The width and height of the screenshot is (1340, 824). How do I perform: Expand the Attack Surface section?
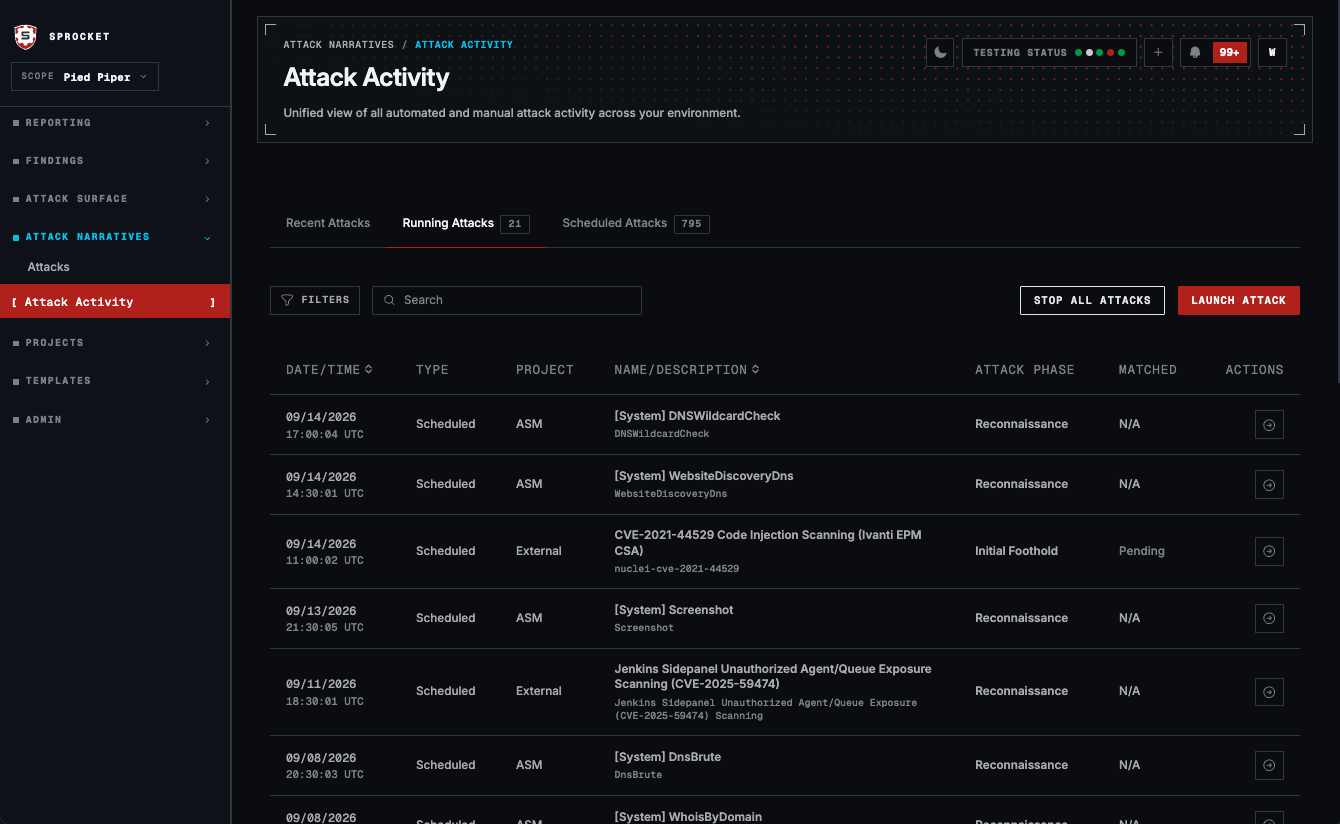[115, 199]
